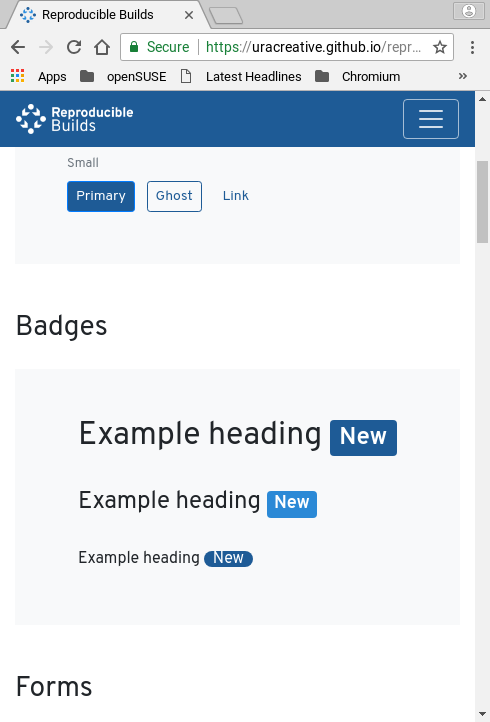
Task: Bookmark this page with star icon
Action: (440, 47)
